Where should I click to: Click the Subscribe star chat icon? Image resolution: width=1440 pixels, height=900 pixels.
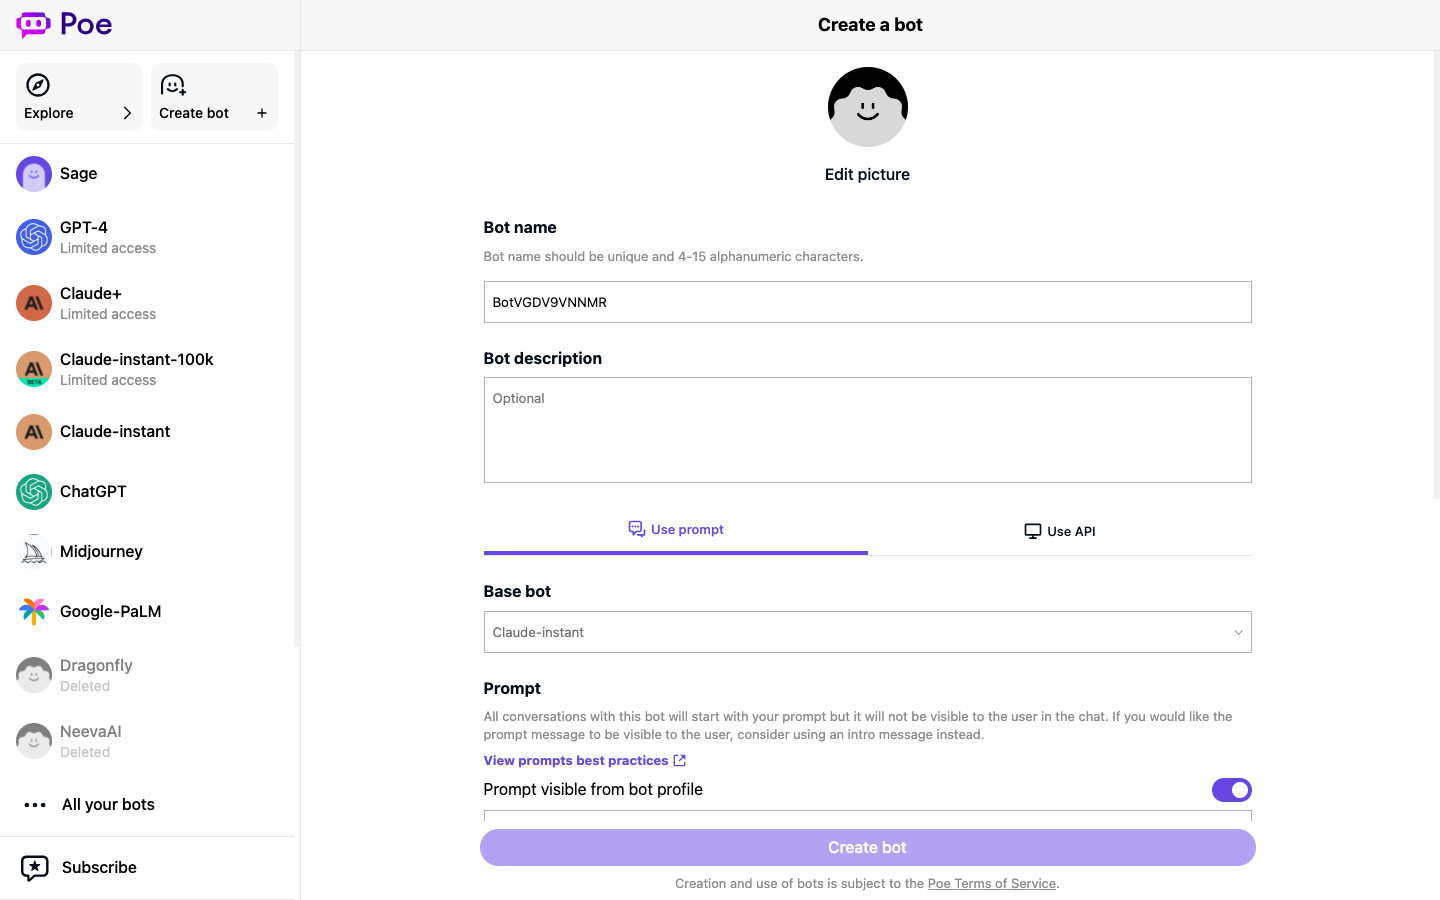click(35, 868)
